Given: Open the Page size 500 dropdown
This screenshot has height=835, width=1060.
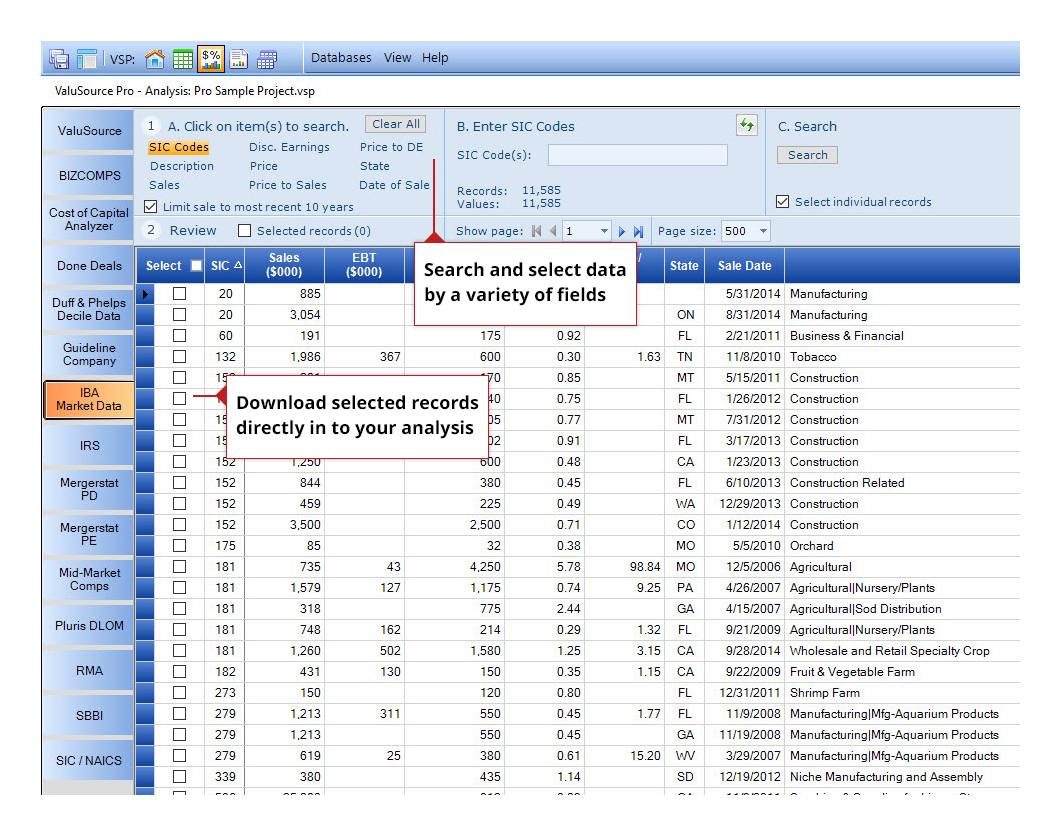Looking at the screenshot, I should point(762,231).
